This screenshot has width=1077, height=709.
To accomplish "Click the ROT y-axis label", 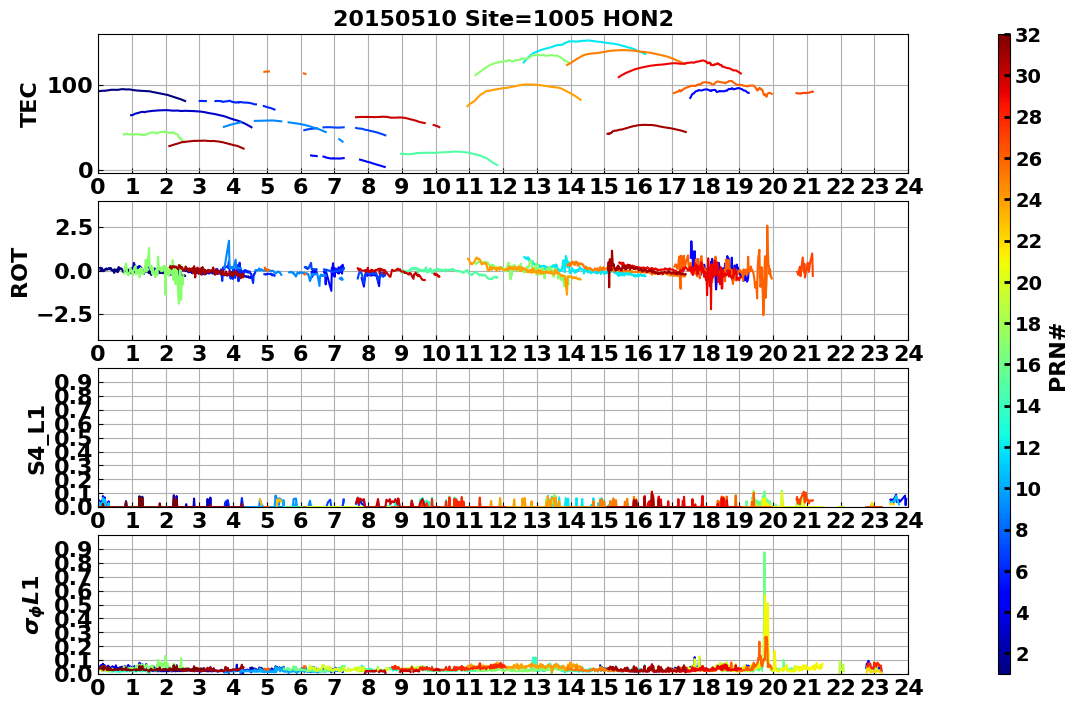I will point(20,273).
